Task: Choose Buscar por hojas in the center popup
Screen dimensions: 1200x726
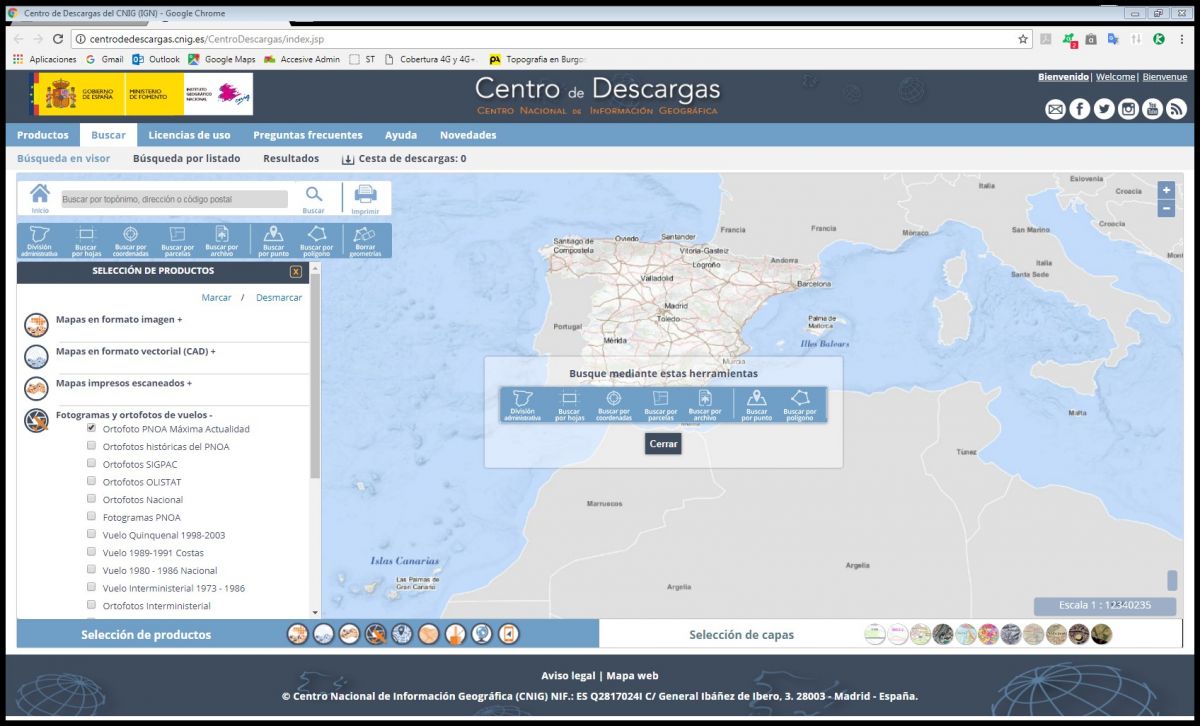Action: click(x=569, y=405)
